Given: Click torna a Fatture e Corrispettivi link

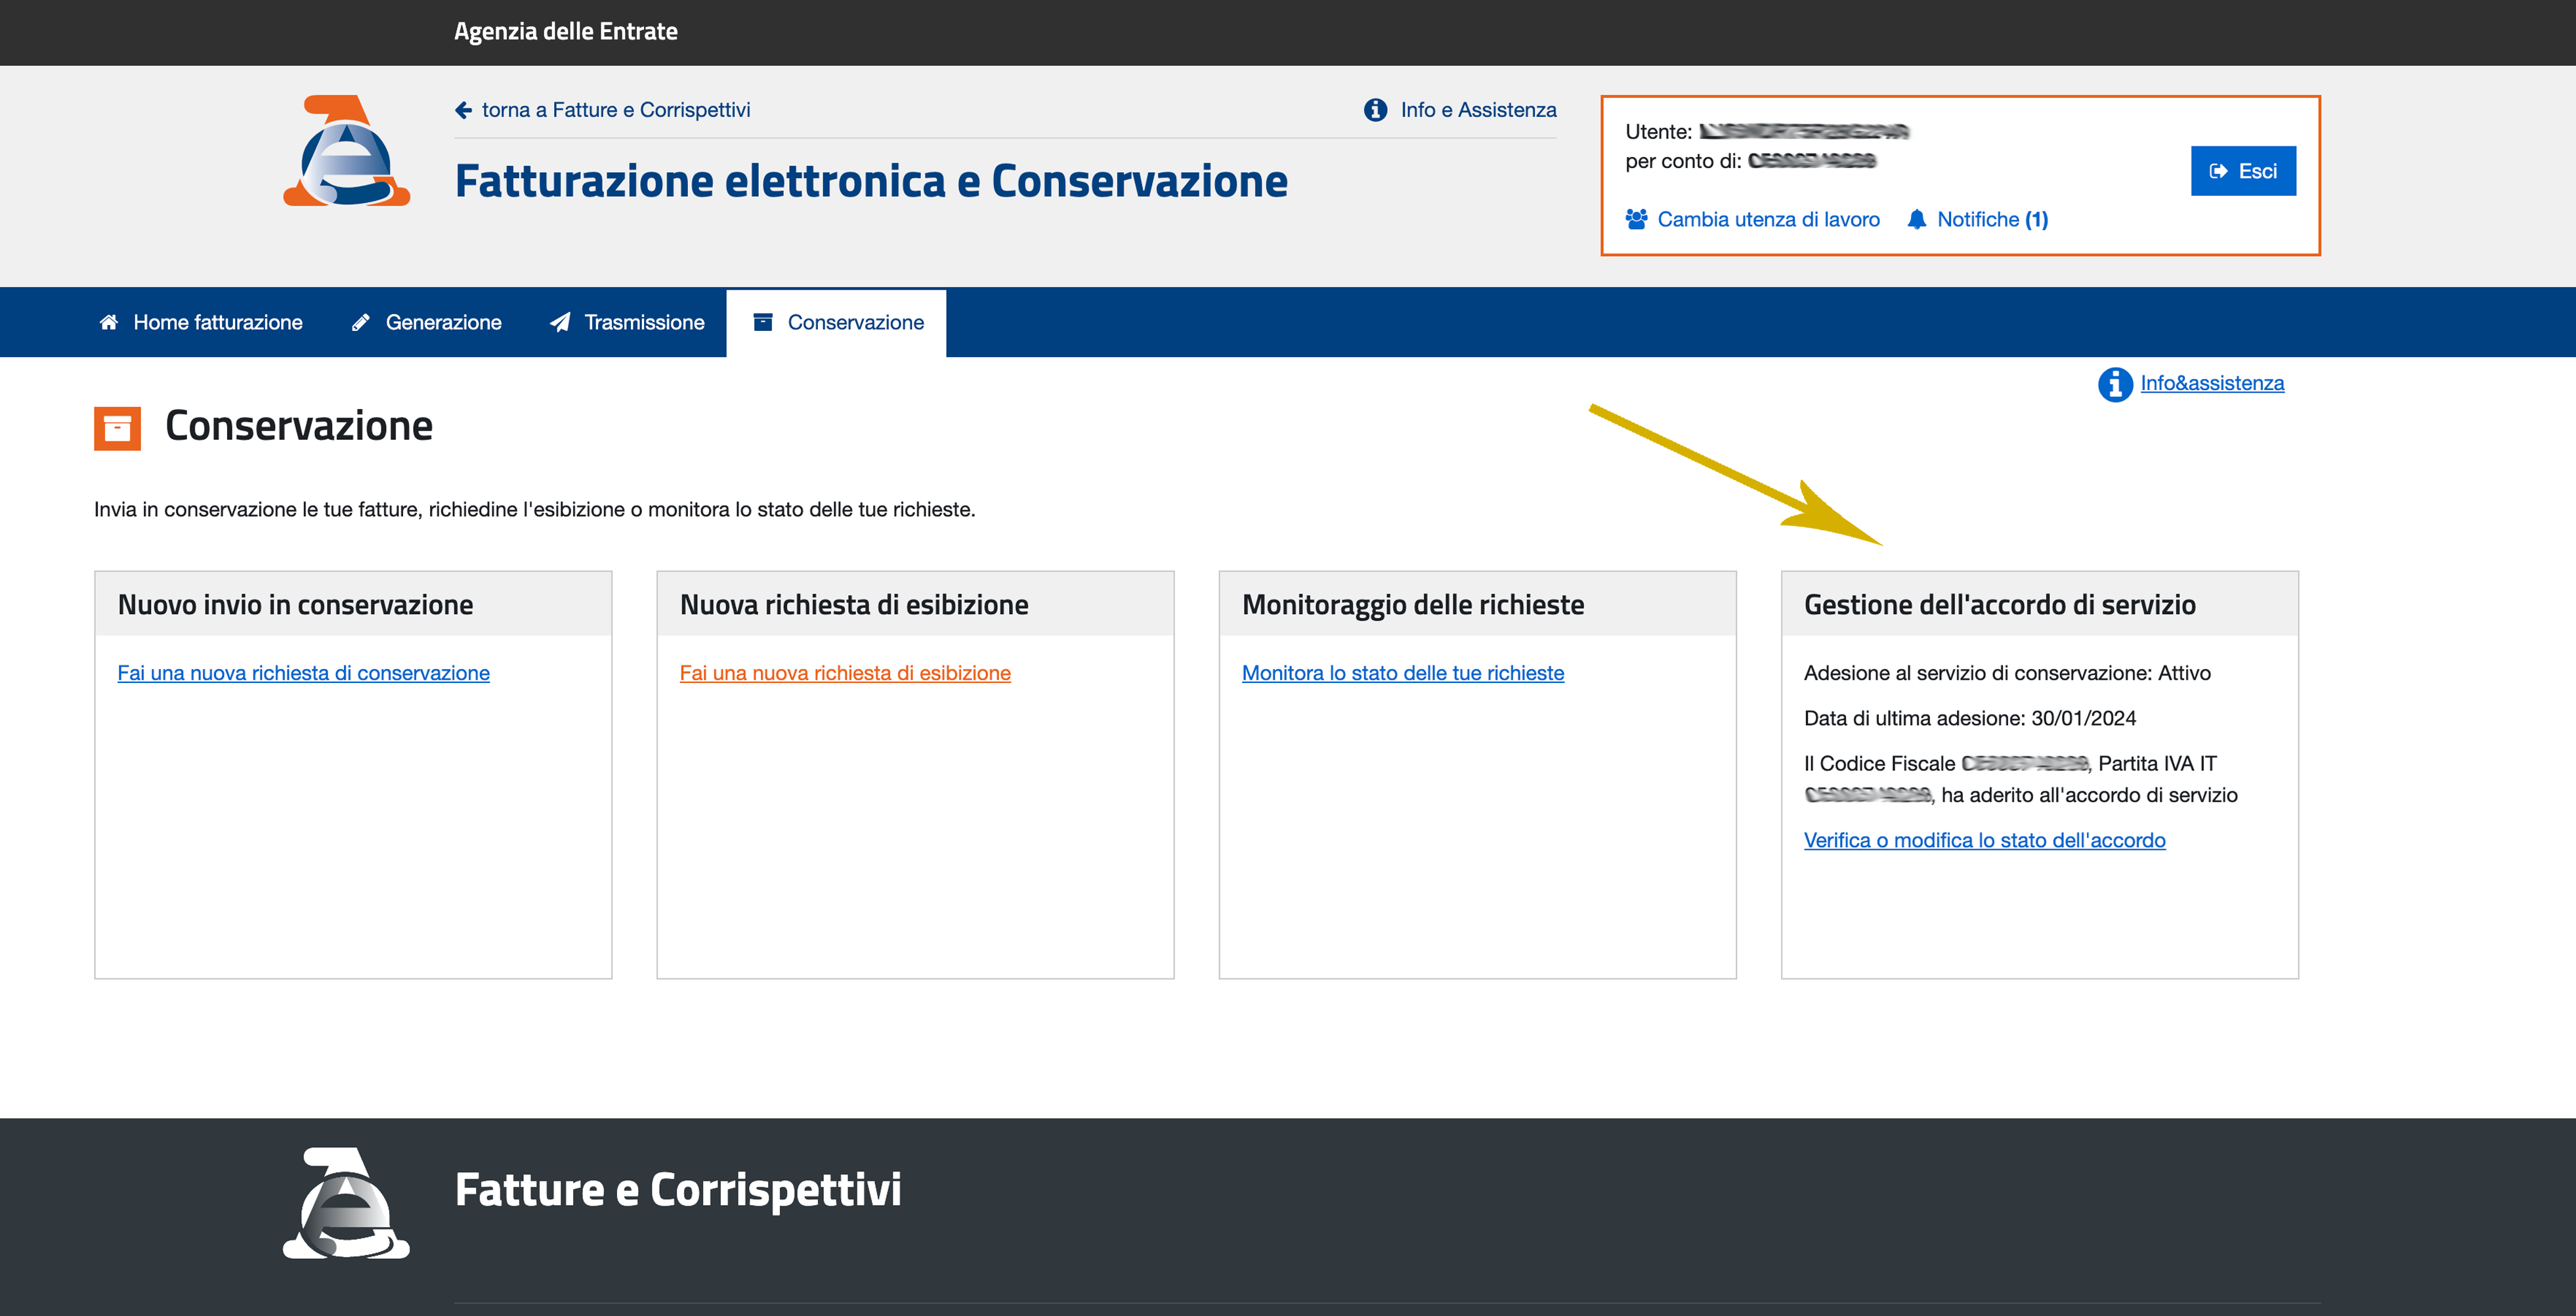Looking at the screenshot, I should (x=615, y=110).
